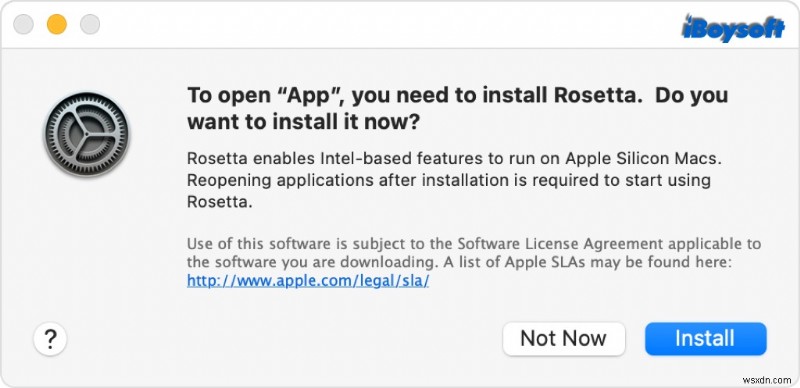800x388 pixels.
Task: Minimize the dialog with yellow button
Action: (57, 24)
